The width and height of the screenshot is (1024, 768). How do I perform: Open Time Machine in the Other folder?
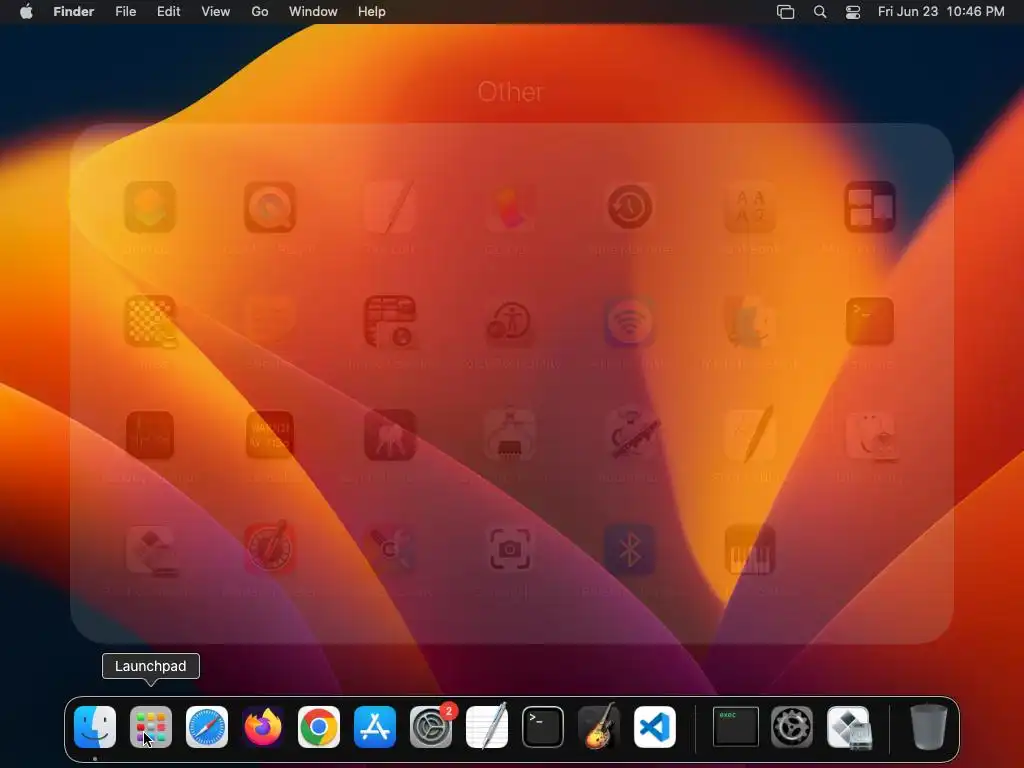(630, 207)
